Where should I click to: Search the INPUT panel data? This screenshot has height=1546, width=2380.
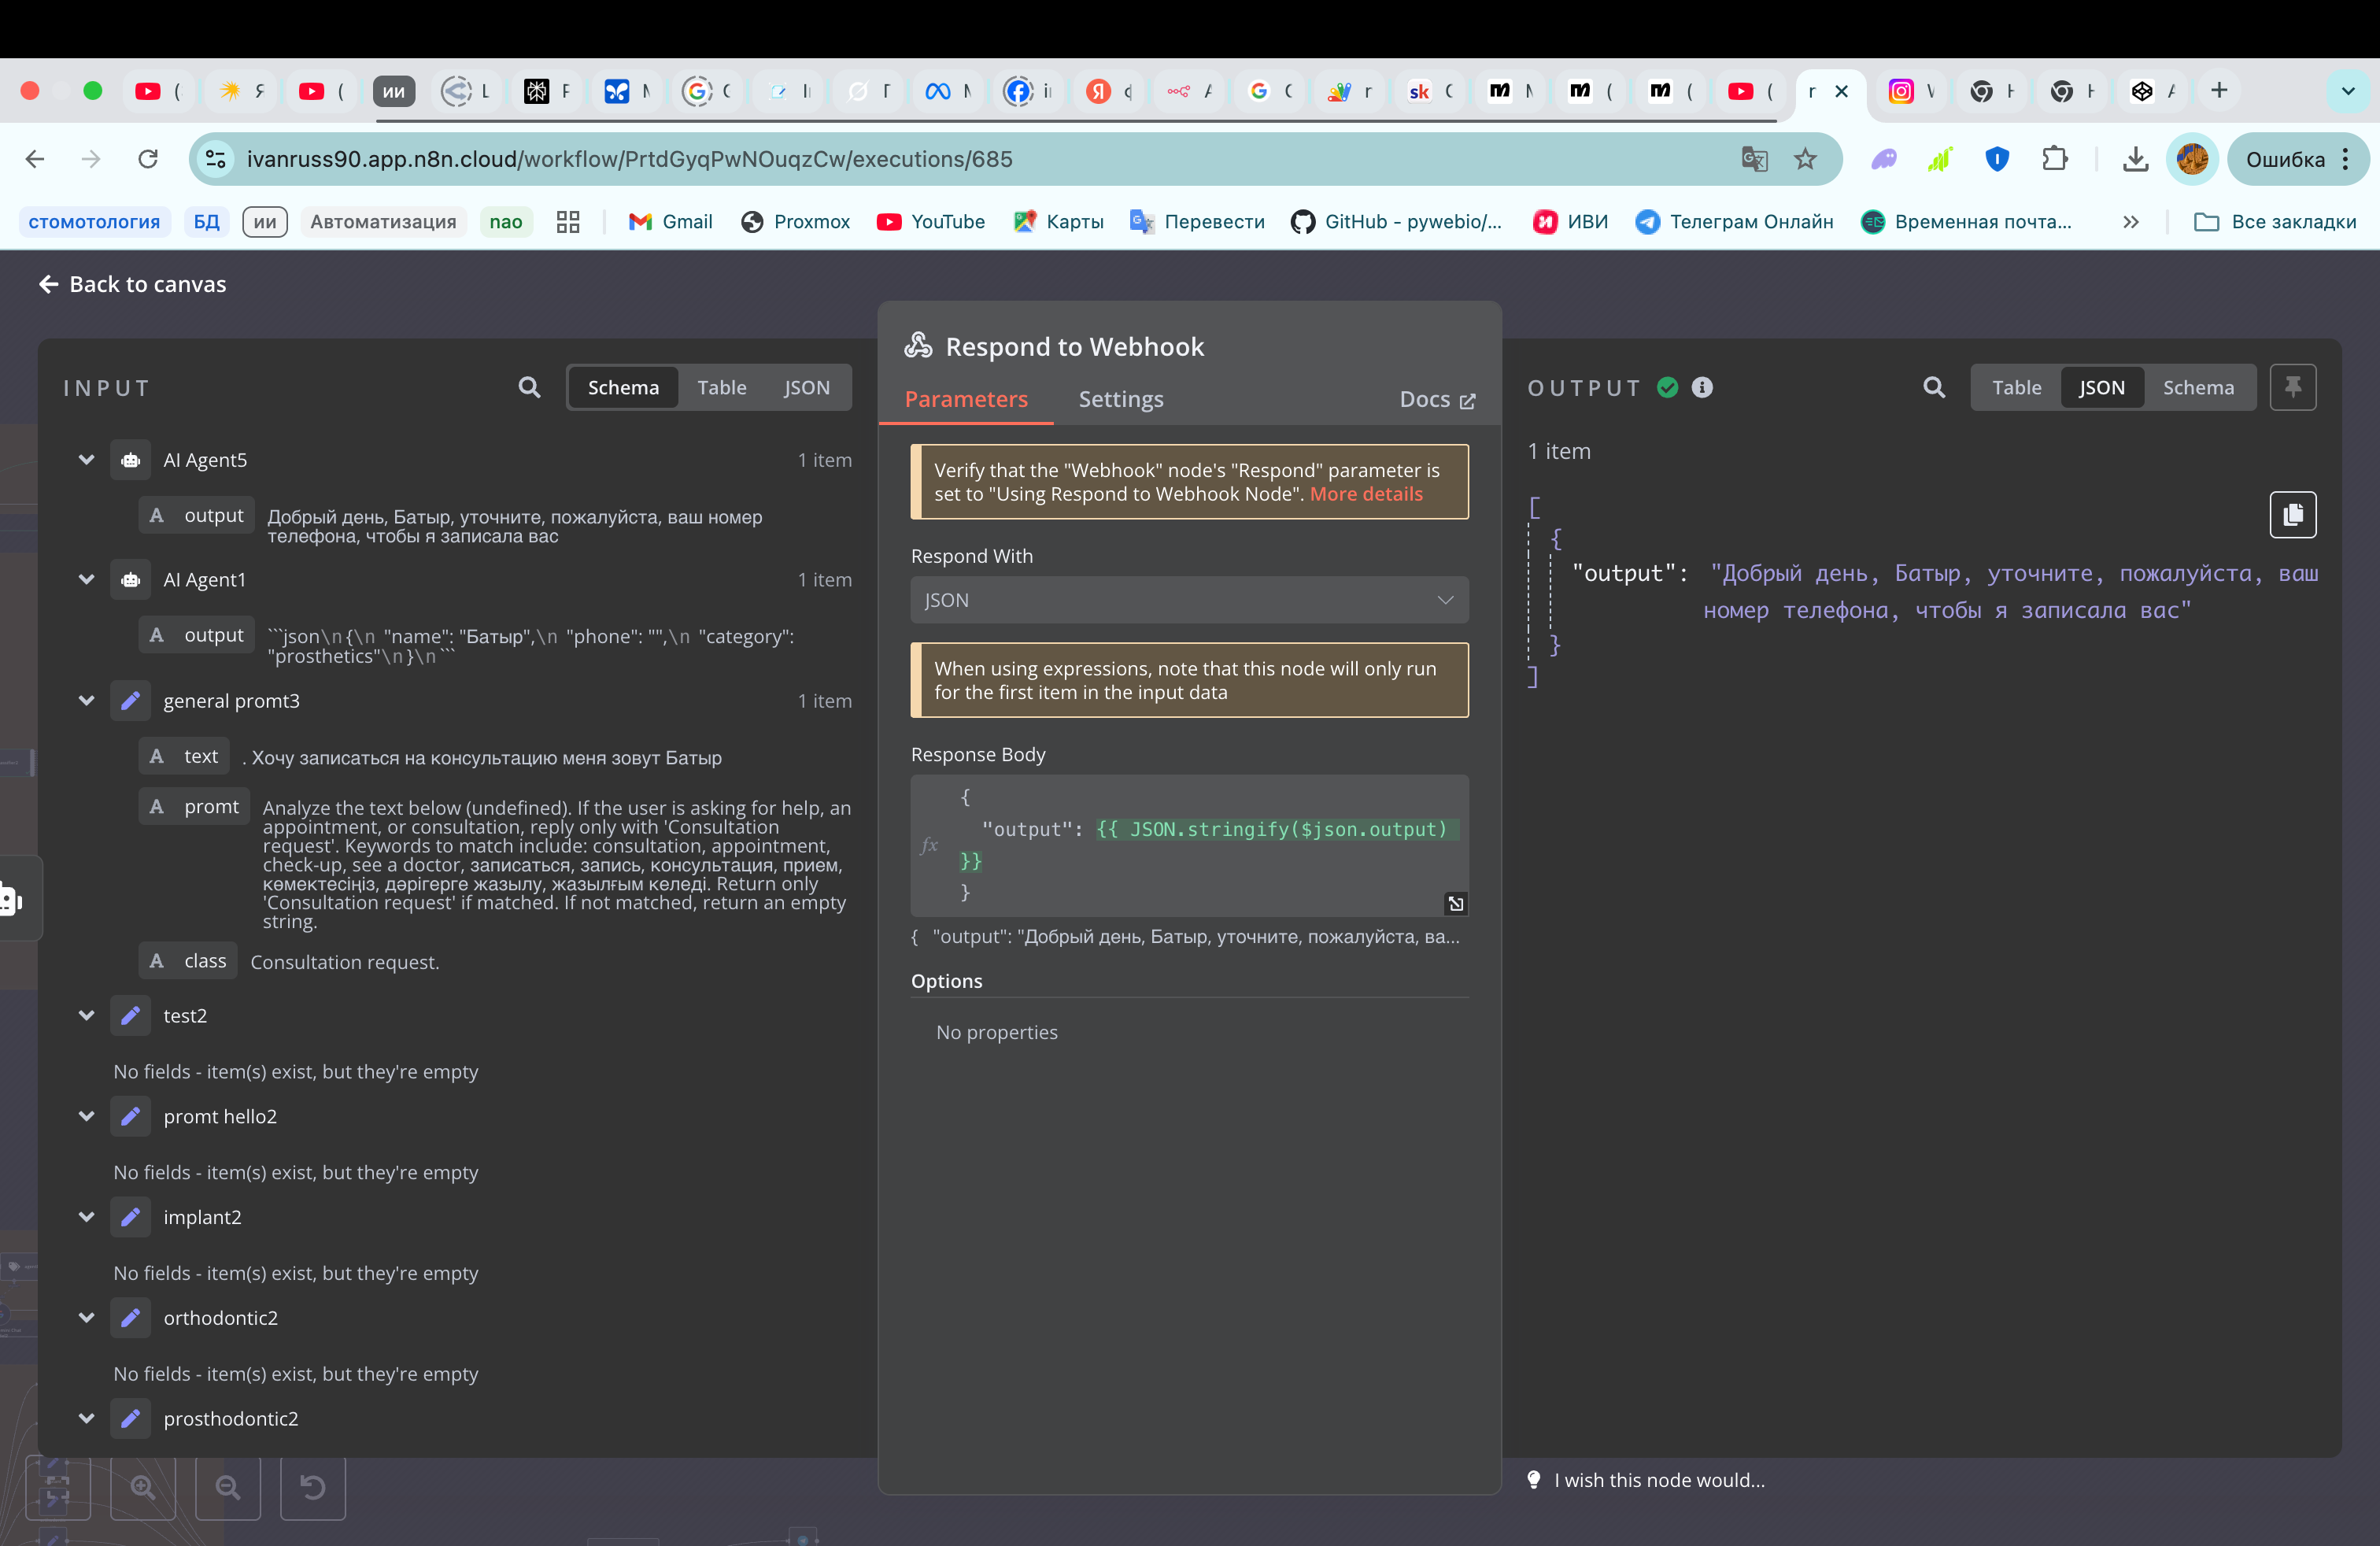(x=529, y=387)
